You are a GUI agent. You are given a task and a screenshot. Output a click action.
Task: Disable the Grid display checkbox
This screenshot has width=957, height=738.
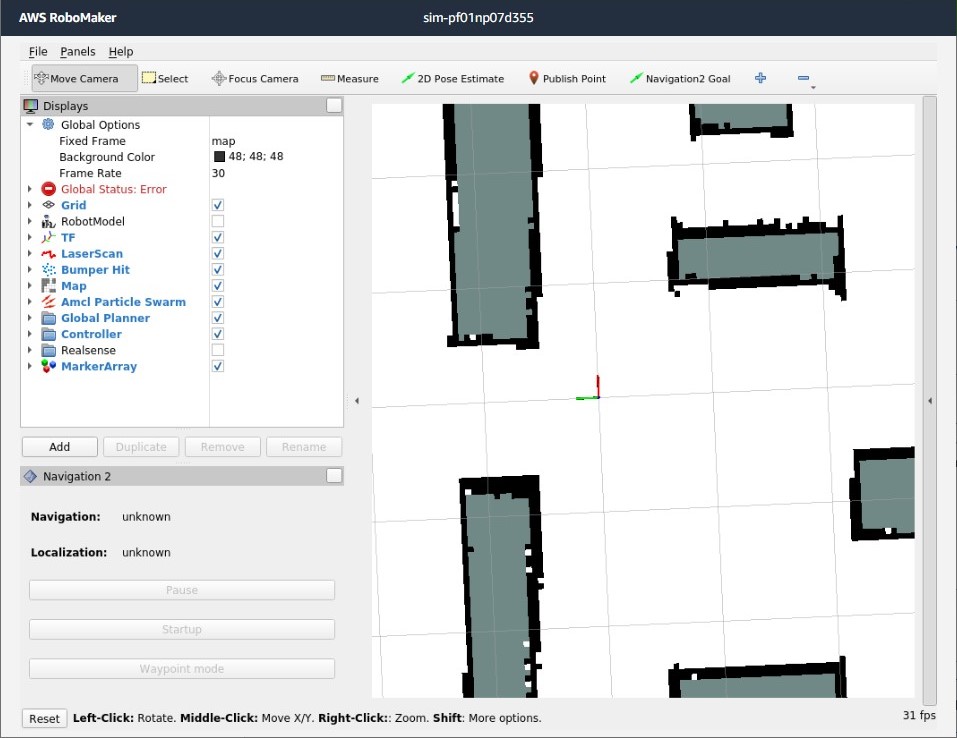(x=218, y=205)
